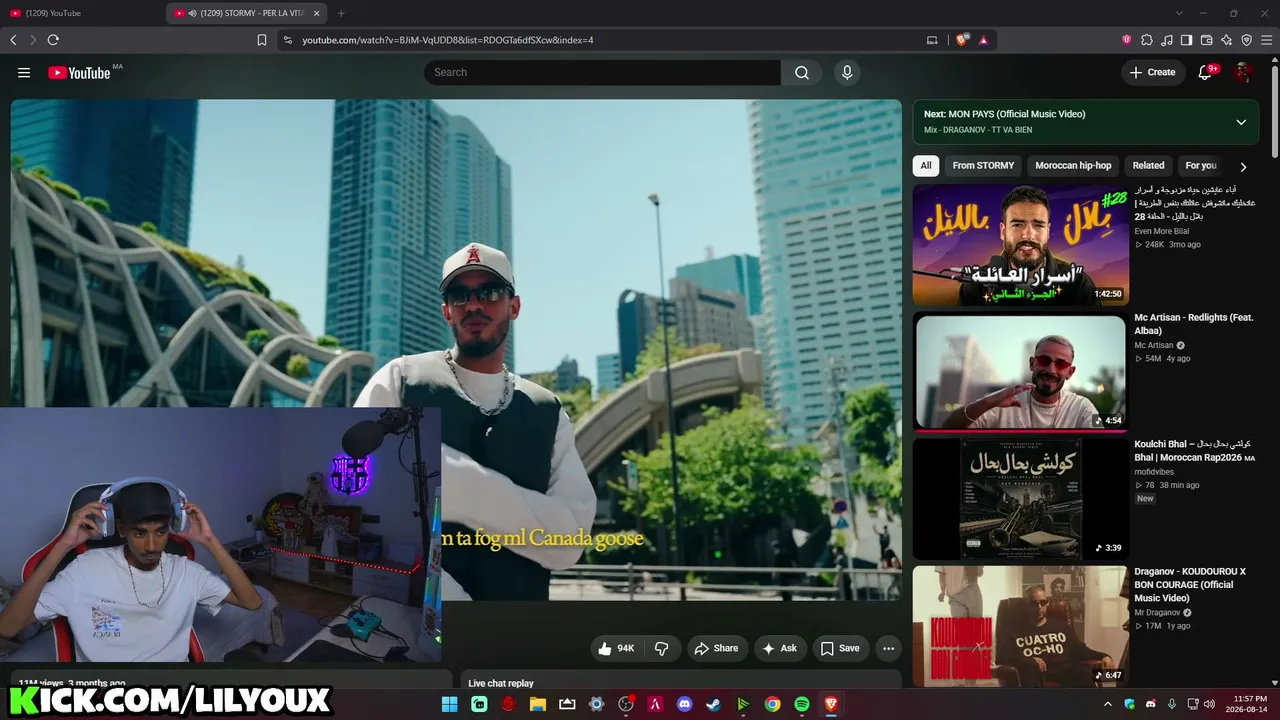Click the browser address bar URL
Viewport: 1280px width, 720px height.
coord(448,40)
